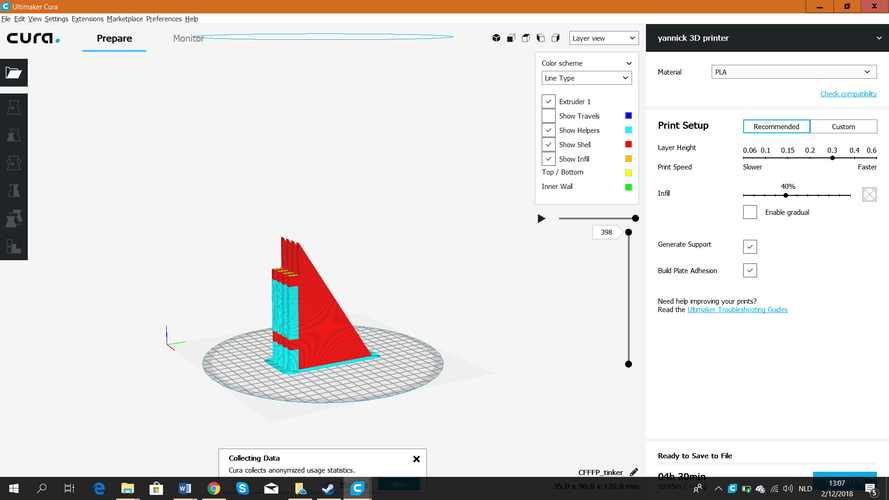Click the infill density slider handle at 40%
Image resolution: width=889 pixels, height=500 pixels.
pos(786,195)
